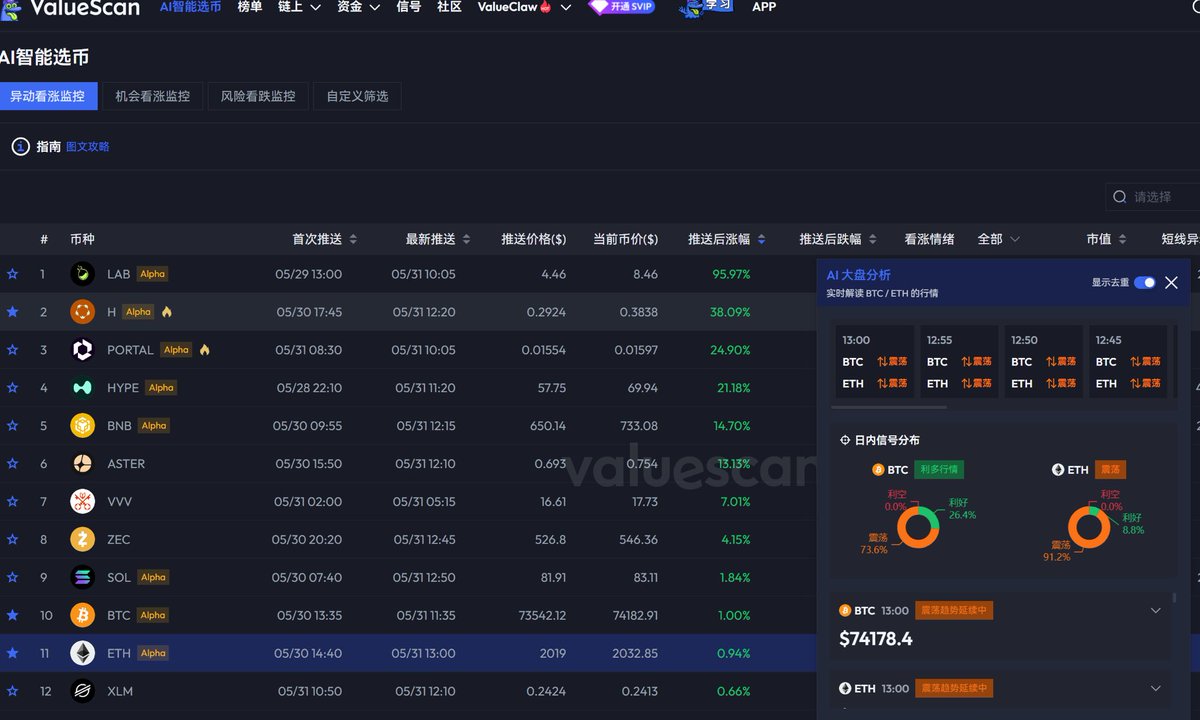Click the H coin icon

82,312
